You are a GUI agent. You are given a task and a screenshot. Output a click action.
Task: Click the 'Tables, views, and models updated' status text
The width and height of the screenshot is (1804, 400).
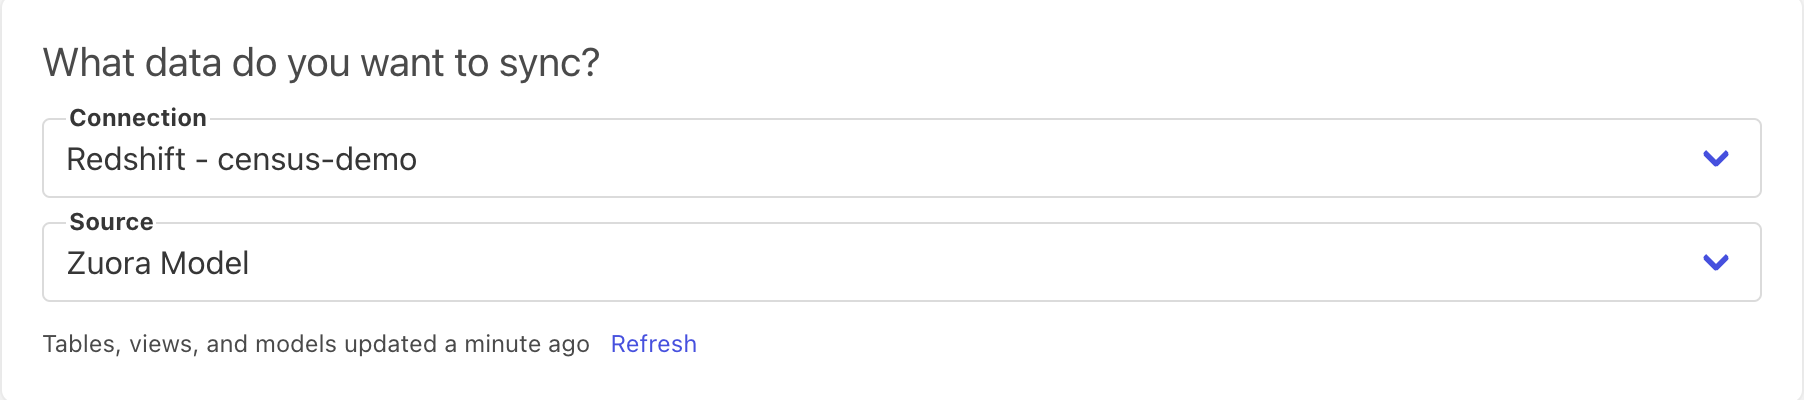pyautogui.click(x=240, y=344)
